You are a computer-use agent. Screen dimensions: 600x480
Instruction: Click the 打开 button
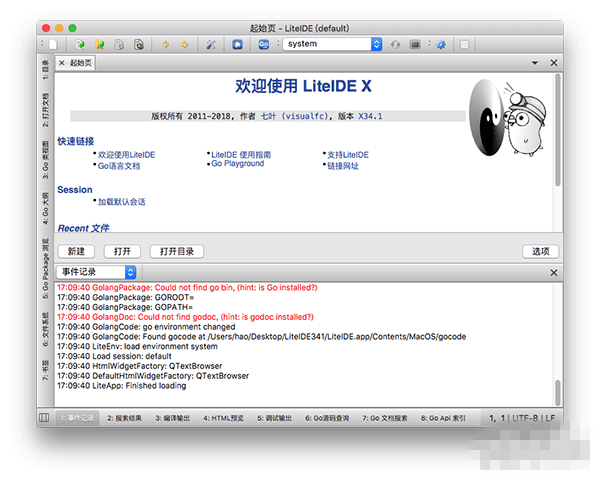point(122,251)
